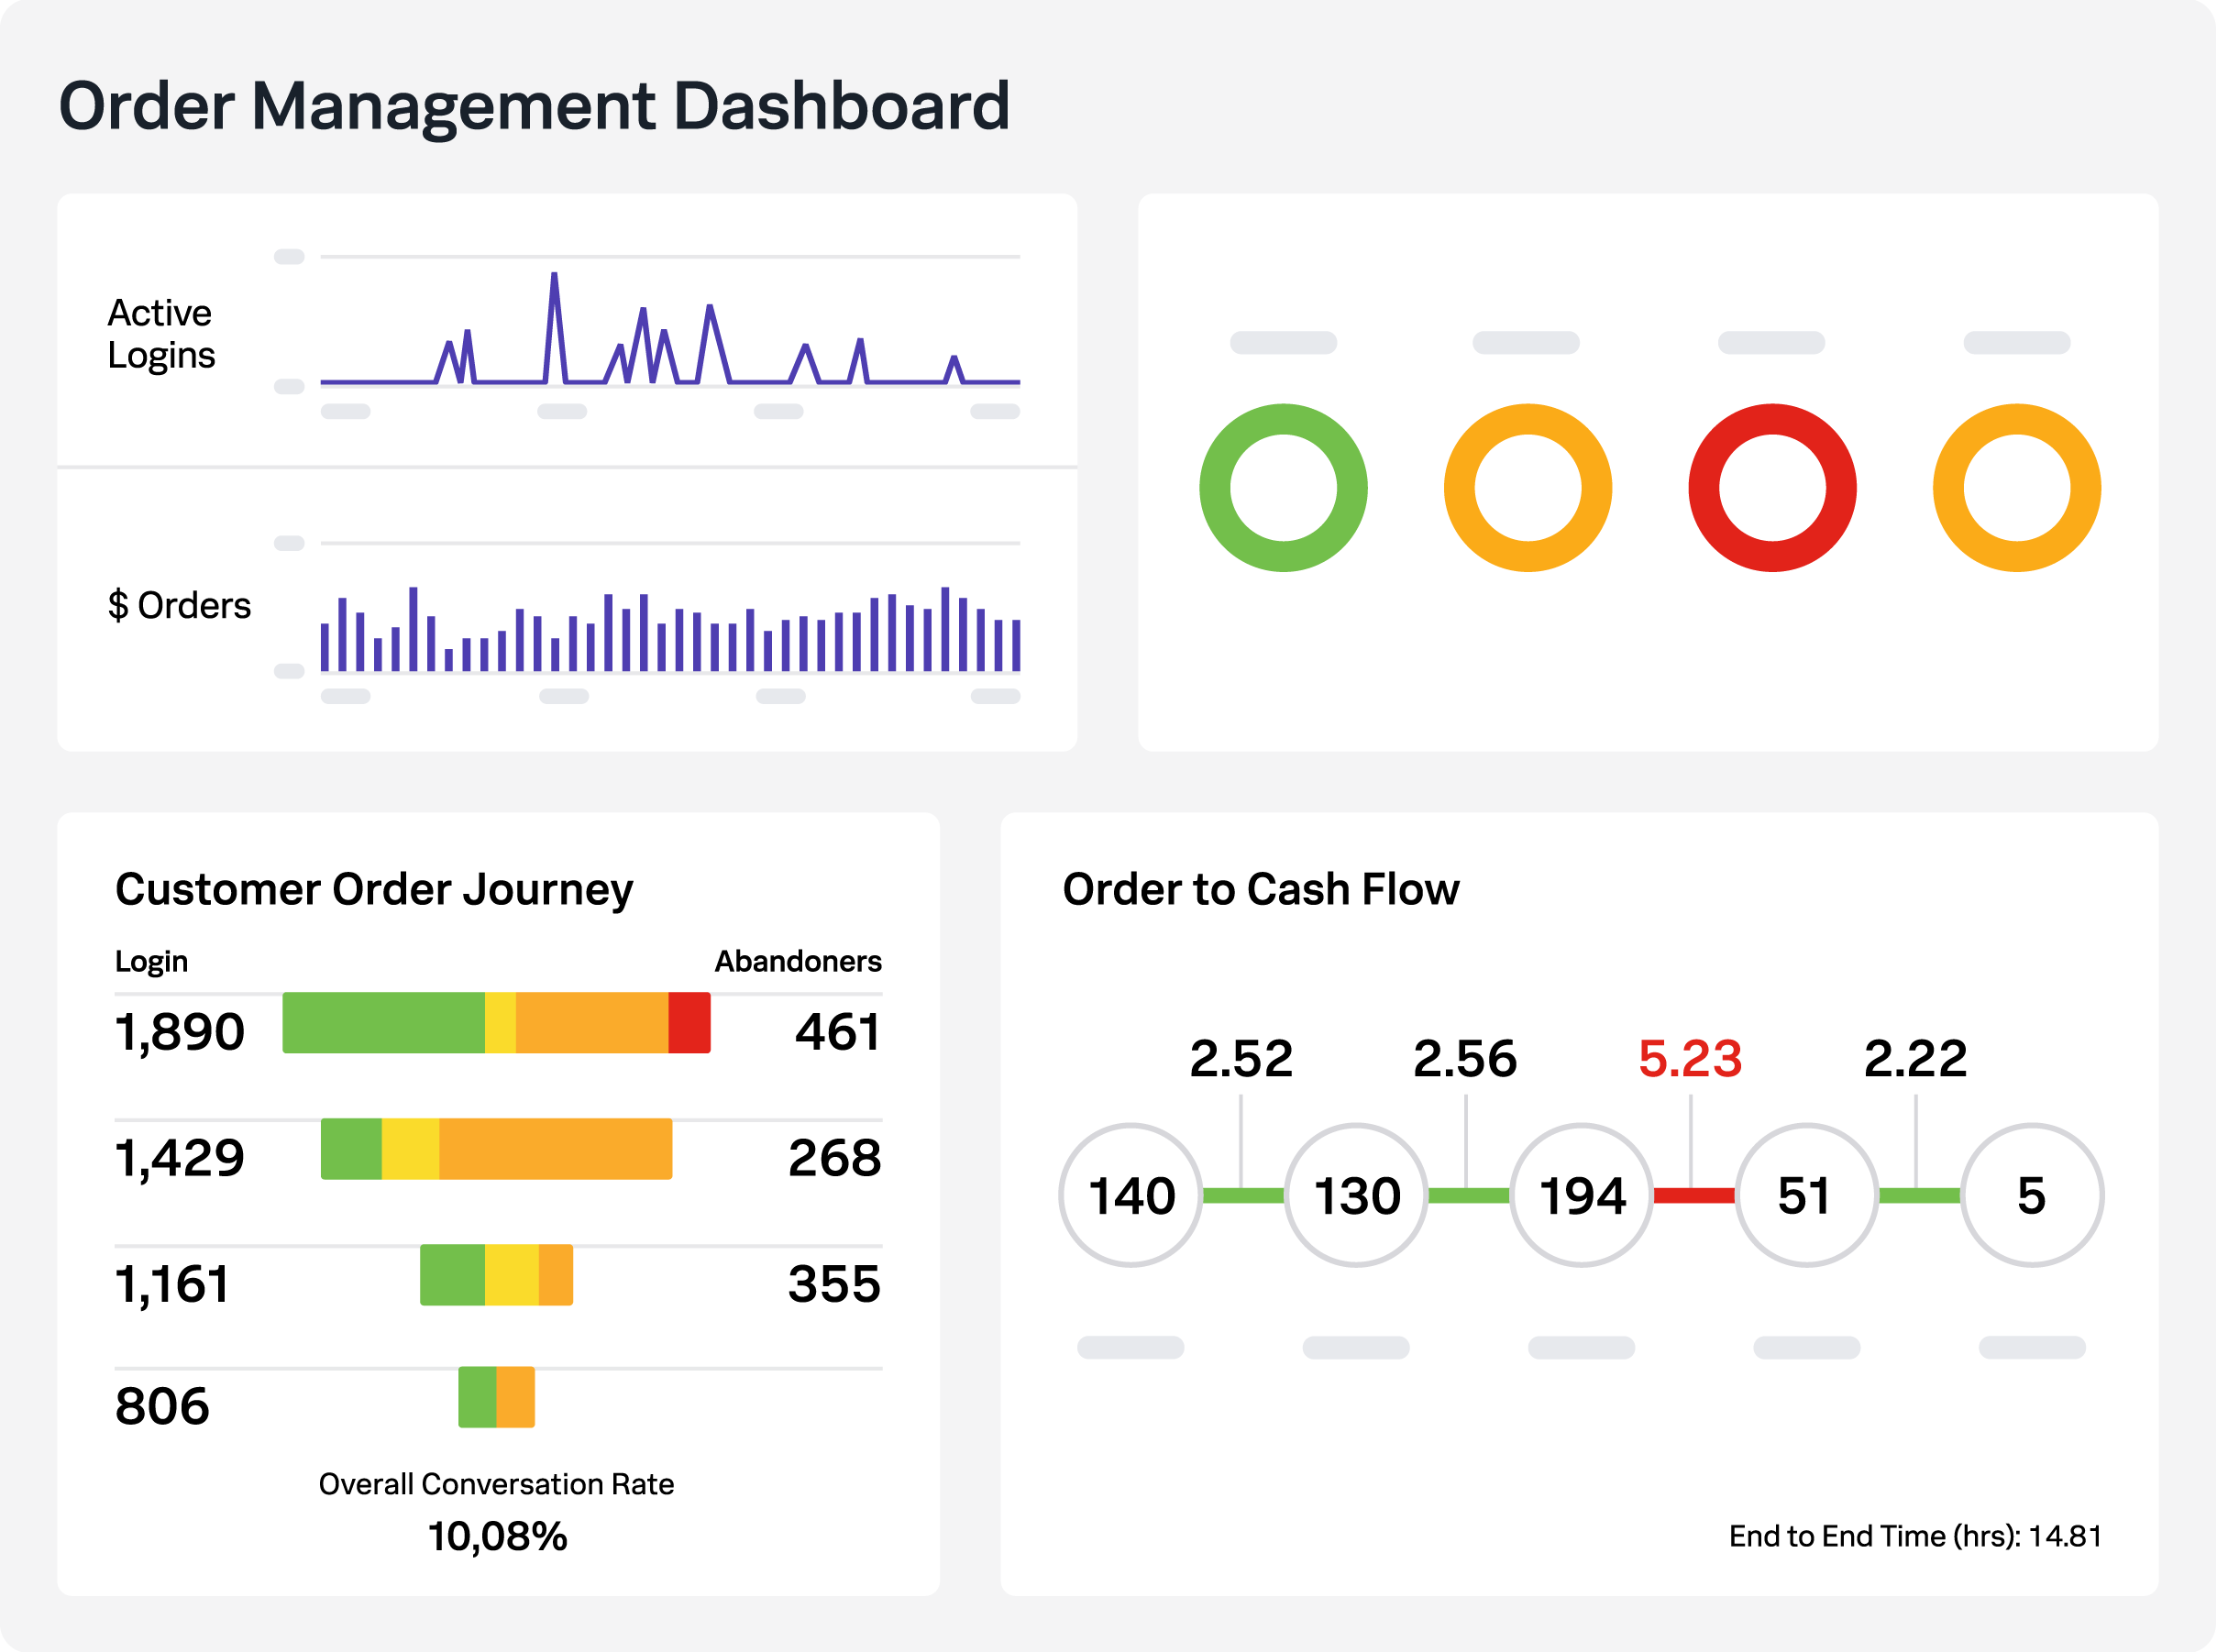
Task: Expand the node labeled 130
Action: click(x=1355, y=1194)
